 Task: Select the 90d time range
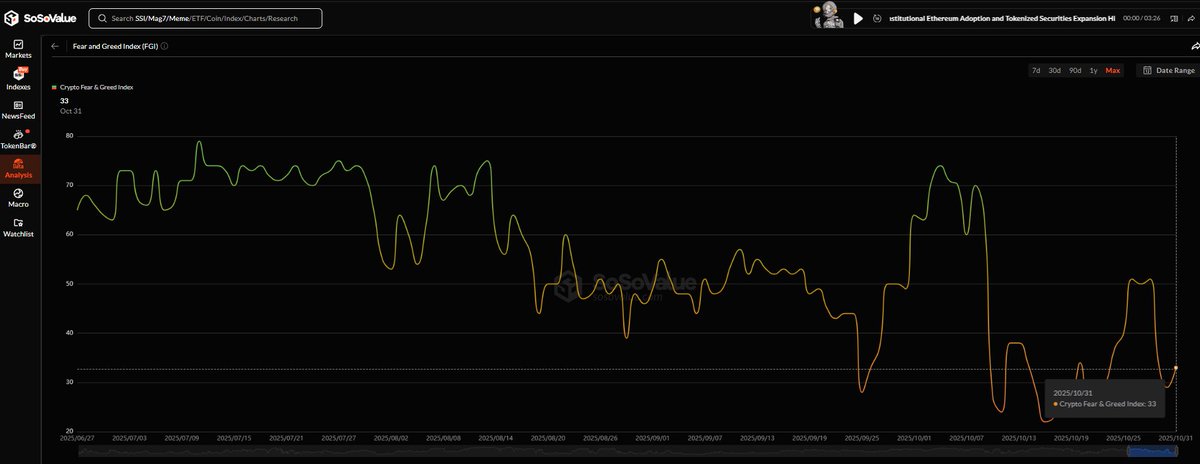tap(1075, 70)
